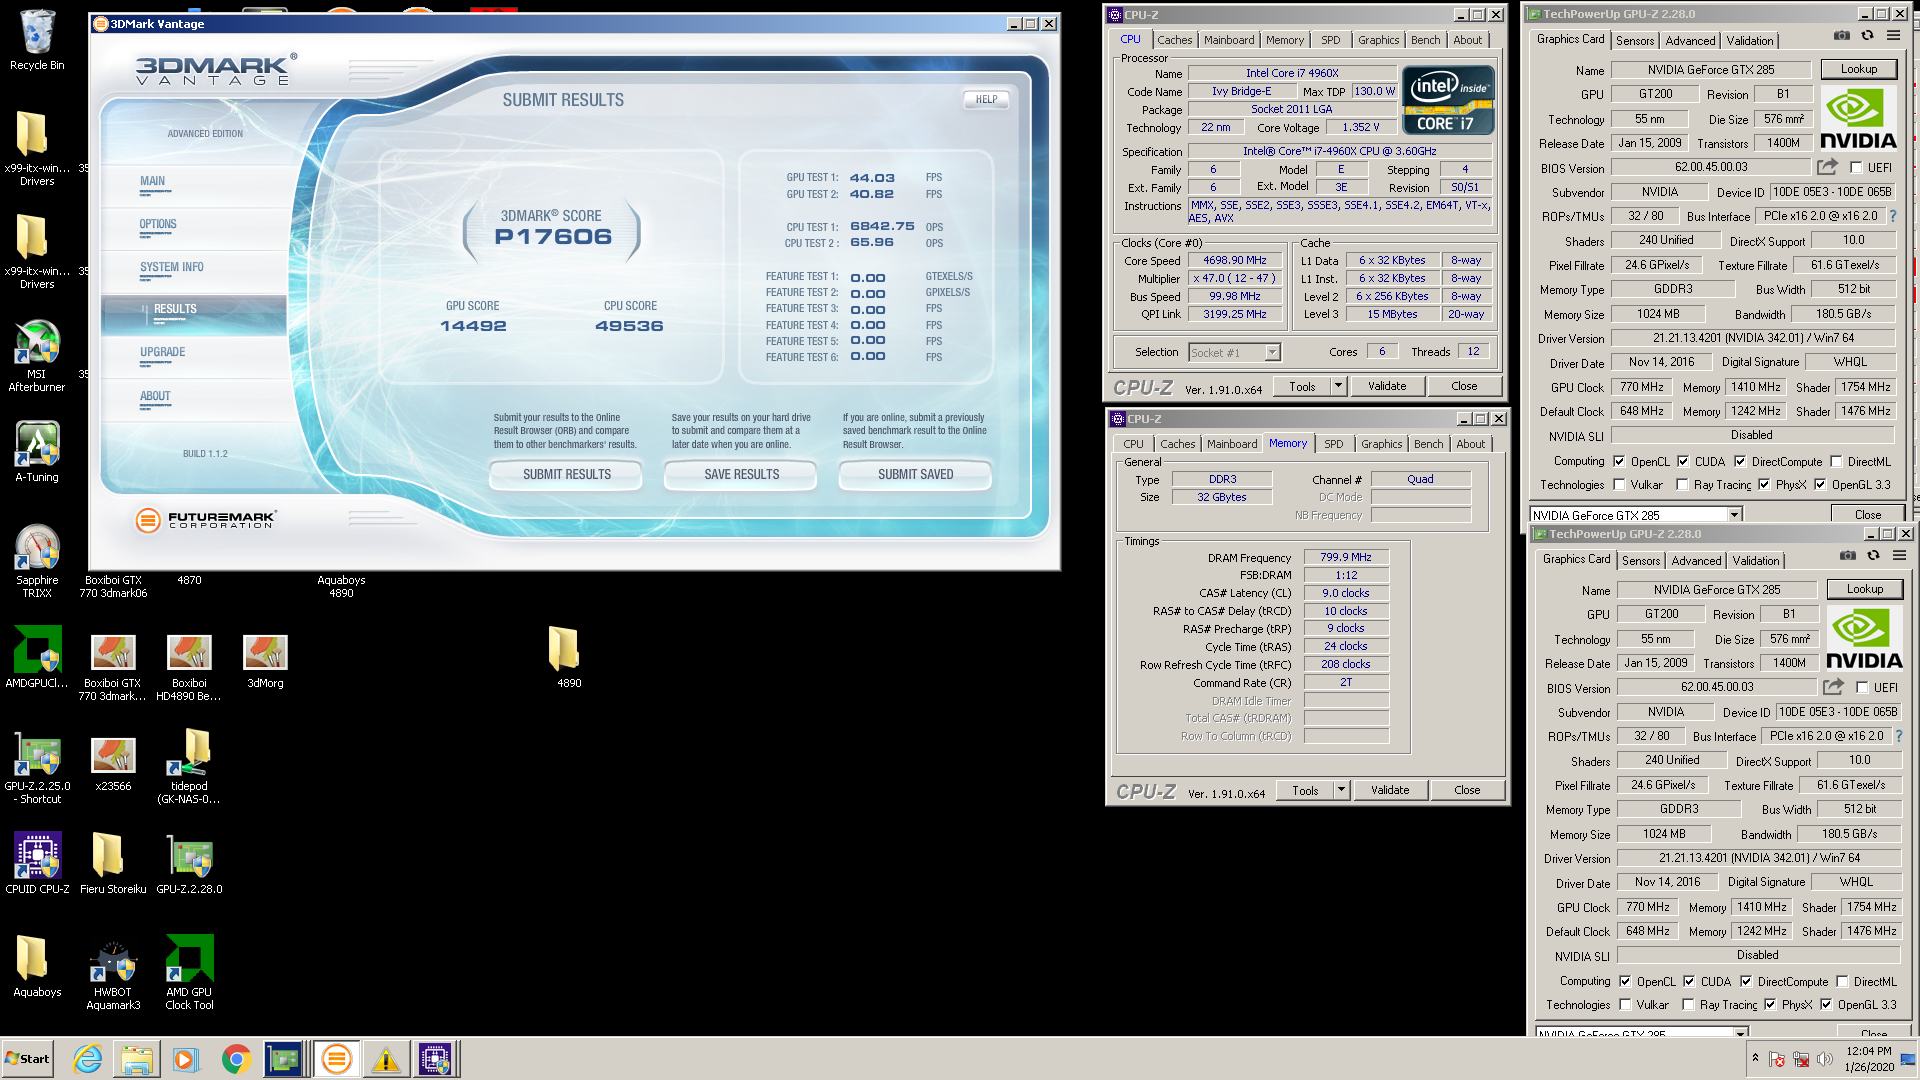Open Advanced tab in the lower GPU-Z window
Image resolution: width=1920 pixels, height=1080 pixels.
click(1696, 561)
